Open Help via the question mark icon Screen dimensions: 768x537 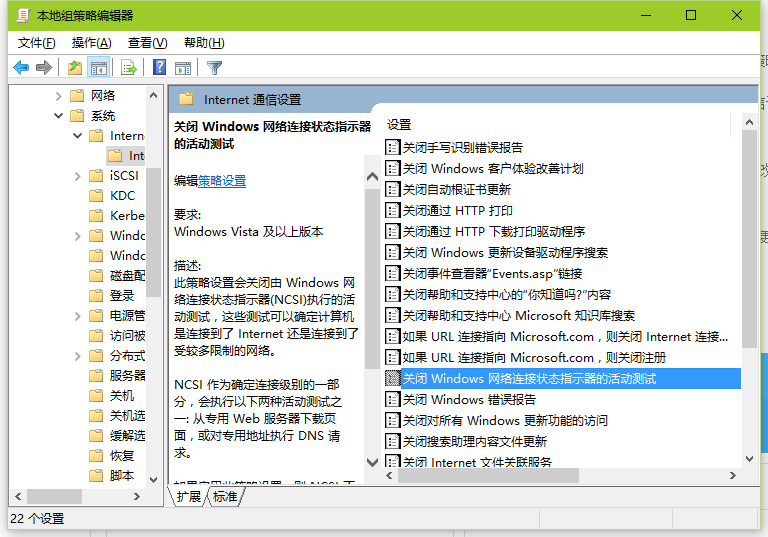pos(159,68)
